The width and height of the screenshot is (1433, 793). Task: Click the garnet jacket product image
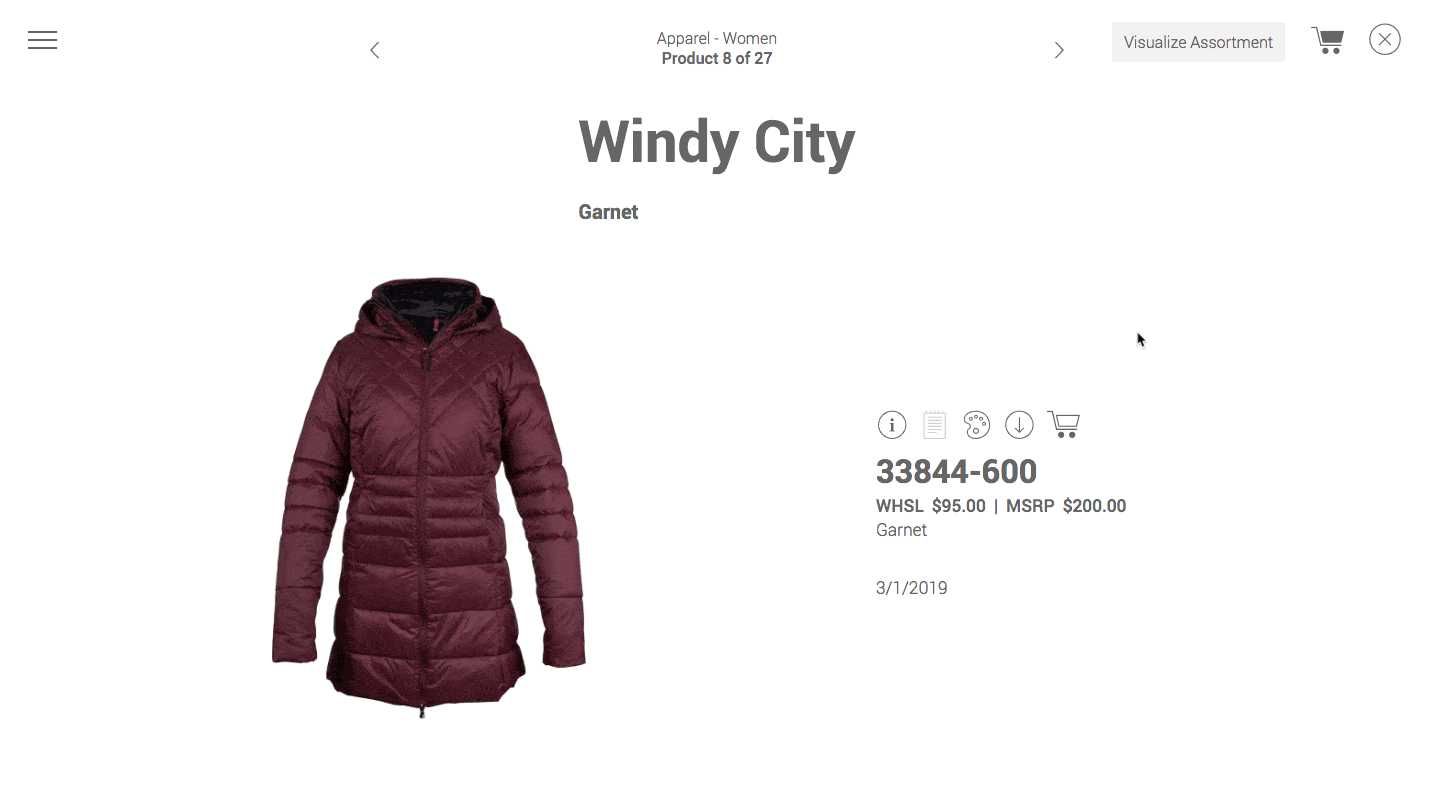coord(429,497)
